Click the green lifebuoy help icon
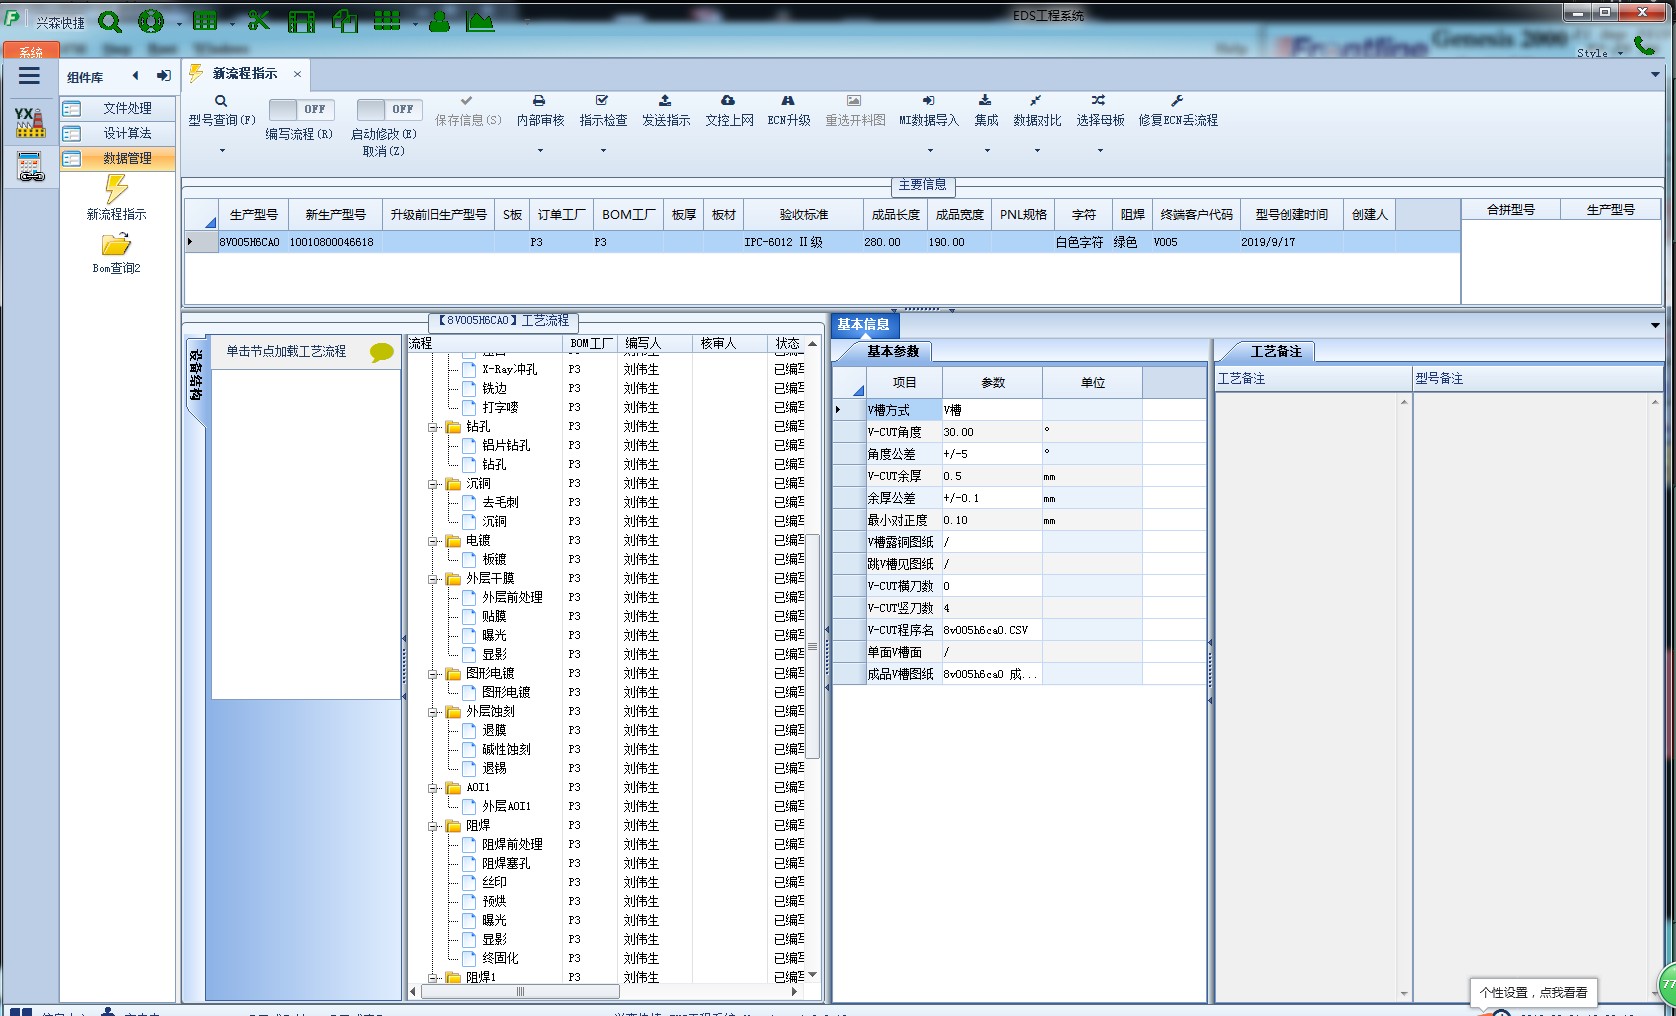This screenshot has height=1016, width=1676. click(x=151, y=21)
